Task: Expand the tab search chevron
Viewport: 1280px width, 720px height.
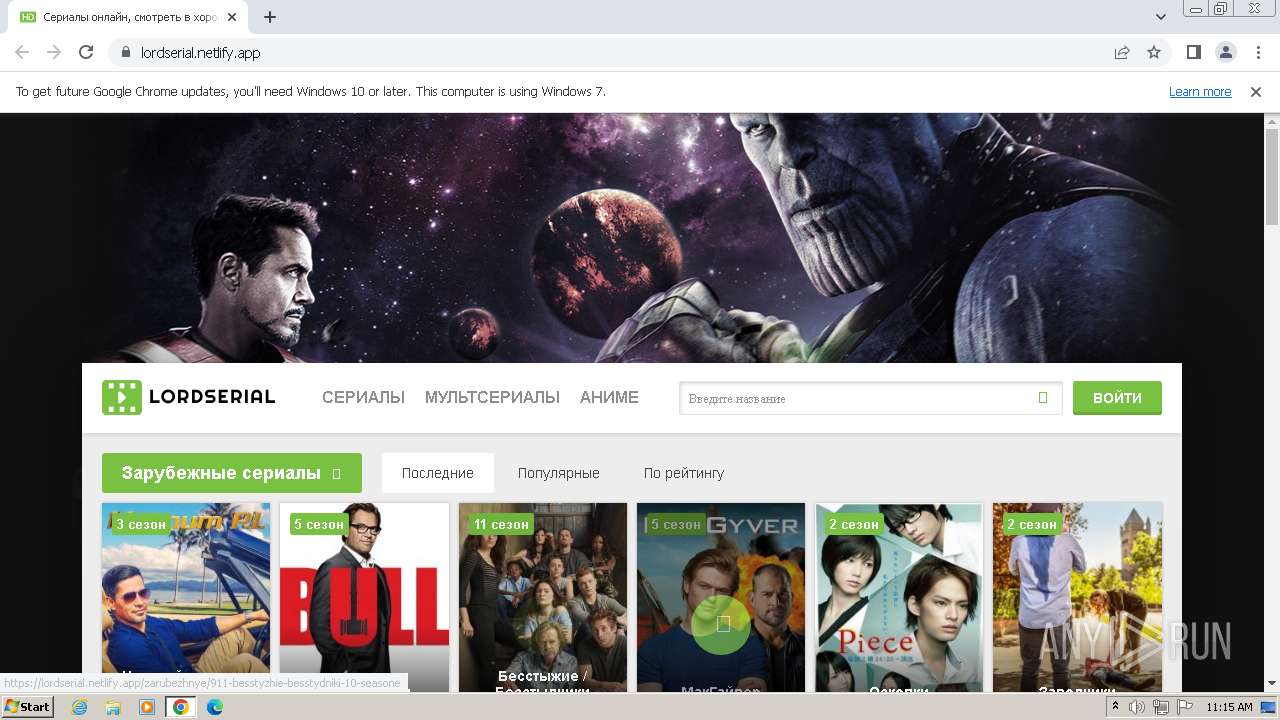Action: 1161,17
